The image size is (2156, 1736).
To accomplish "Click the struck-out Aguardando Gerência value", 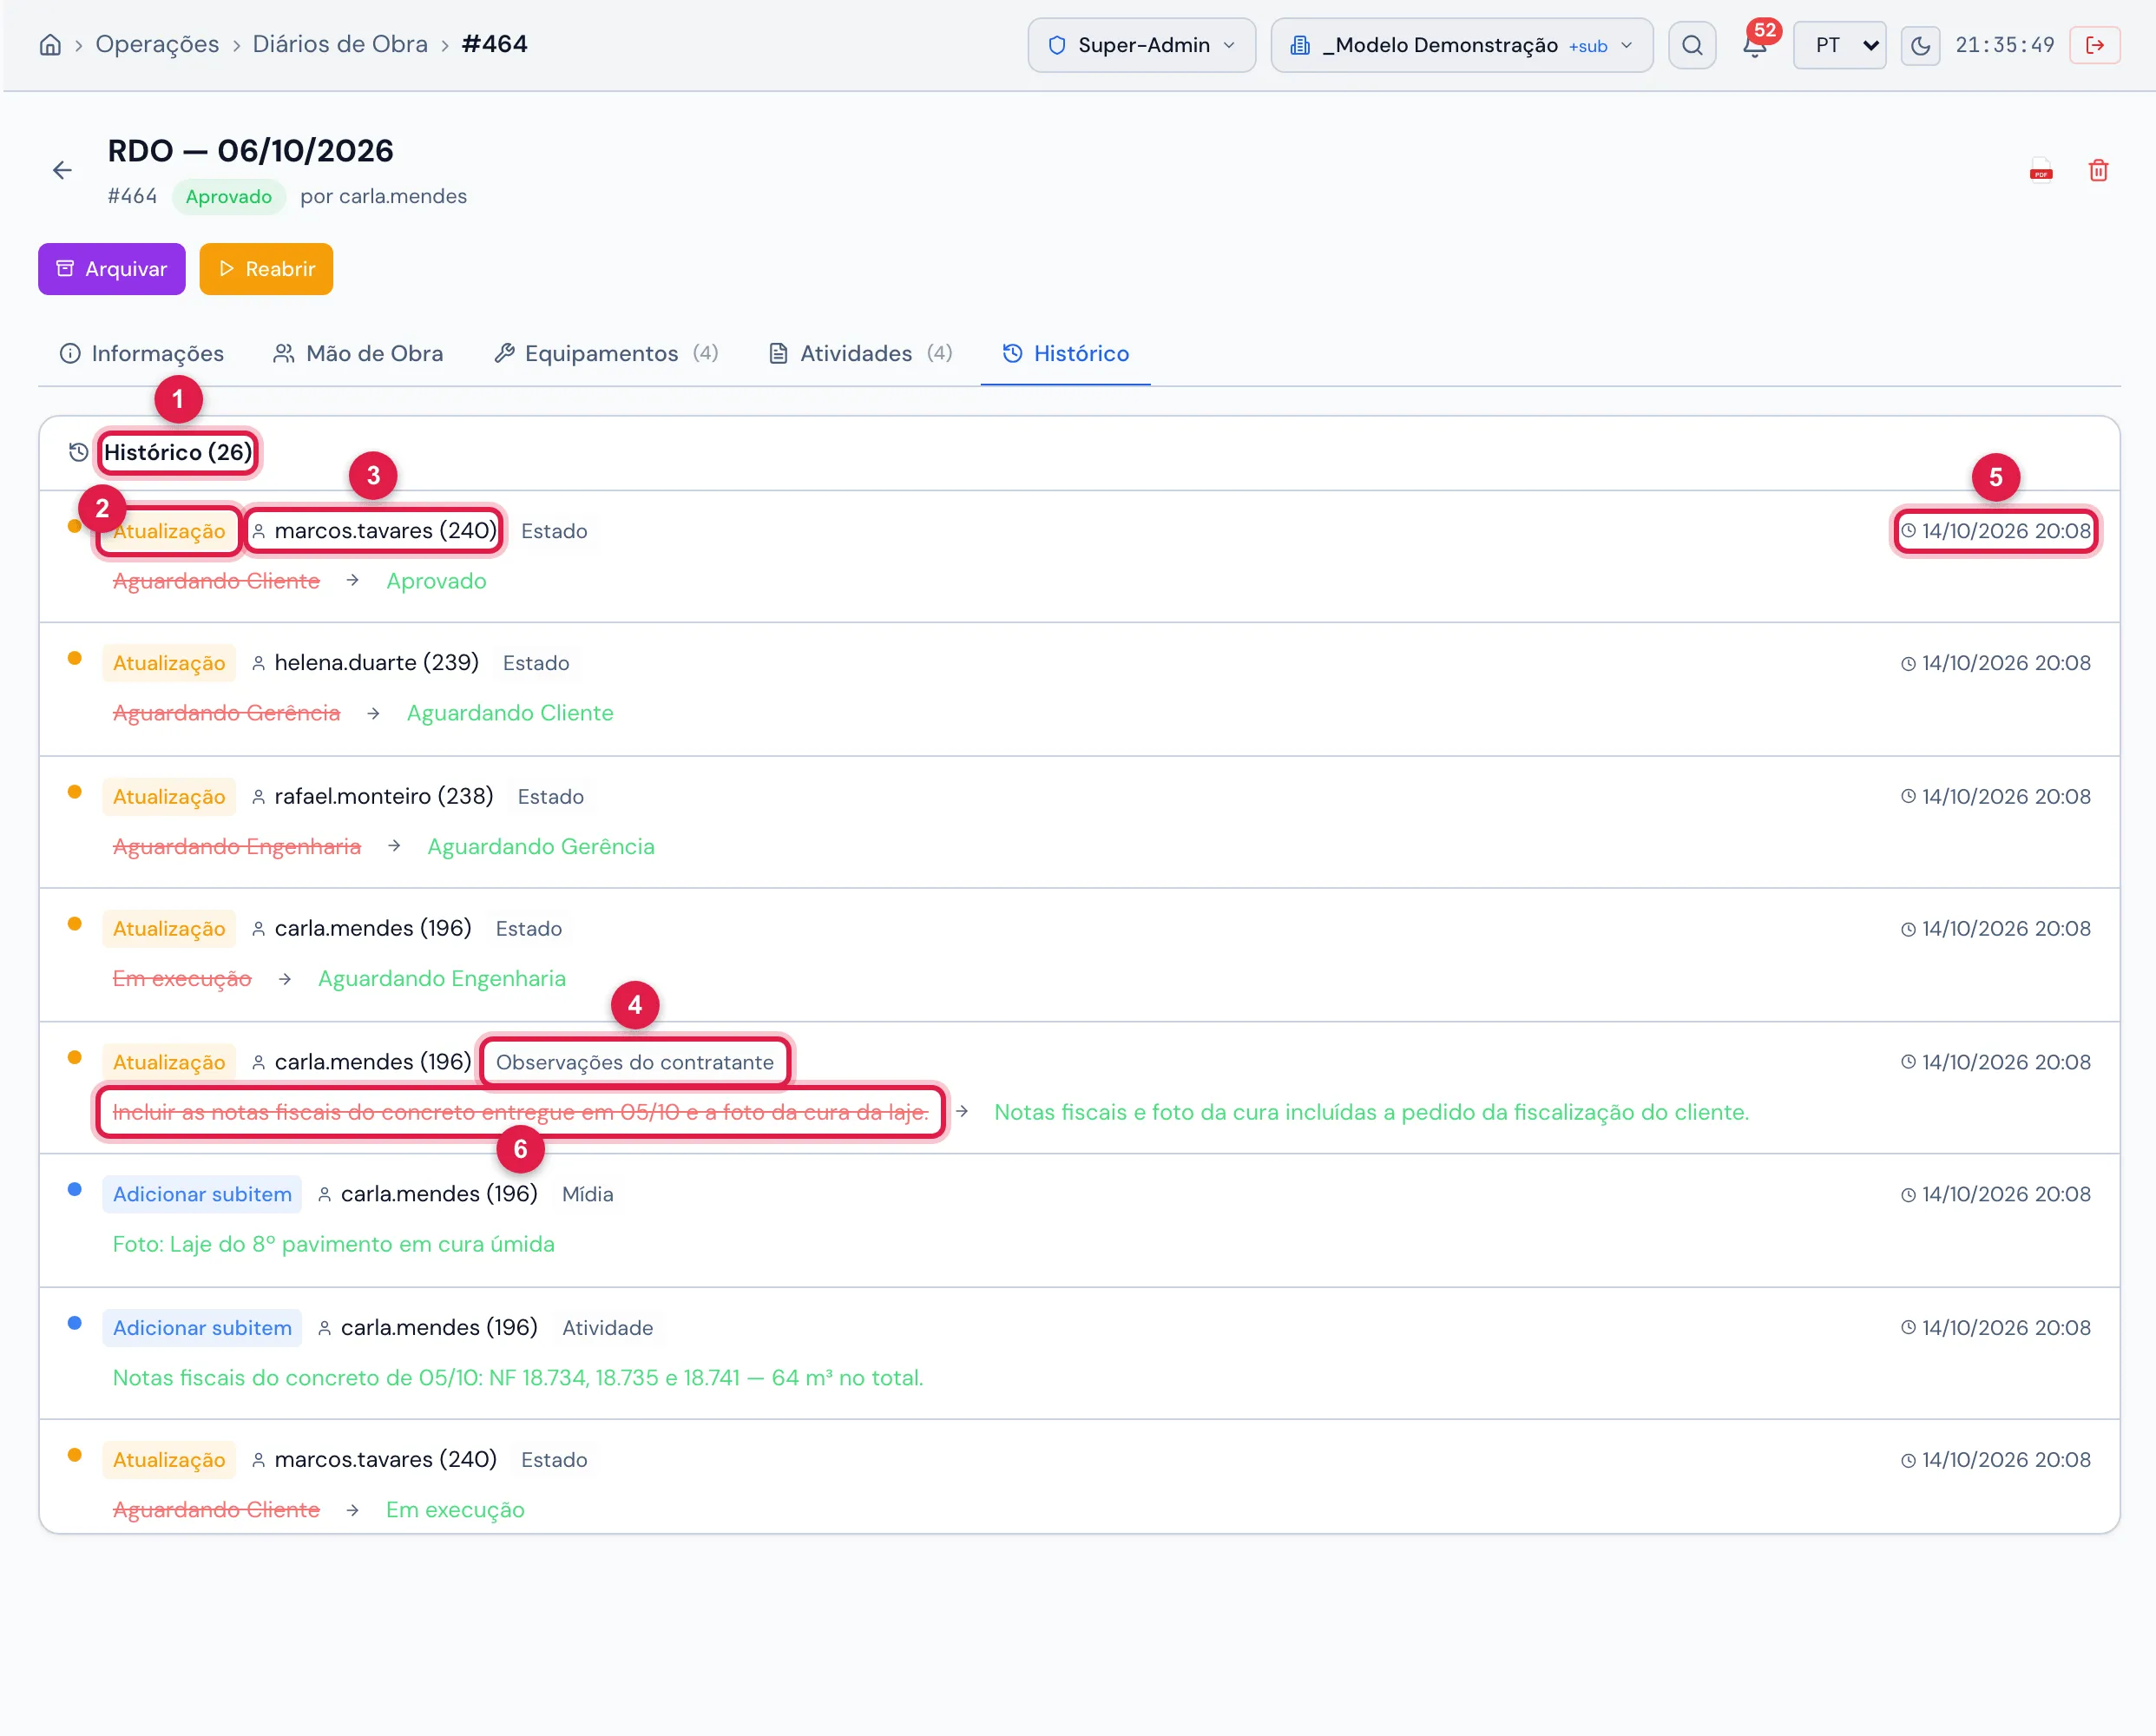I will click(x=226, y=713).
